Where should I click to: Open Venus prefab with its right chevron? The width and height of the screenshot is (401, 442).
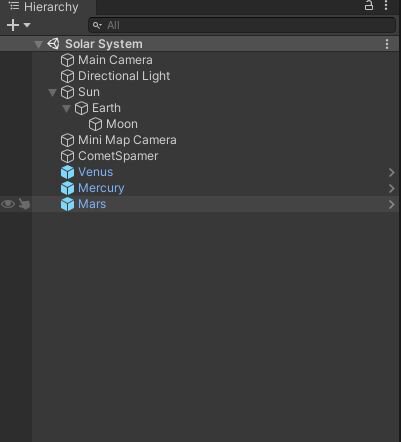click(391, 172)
